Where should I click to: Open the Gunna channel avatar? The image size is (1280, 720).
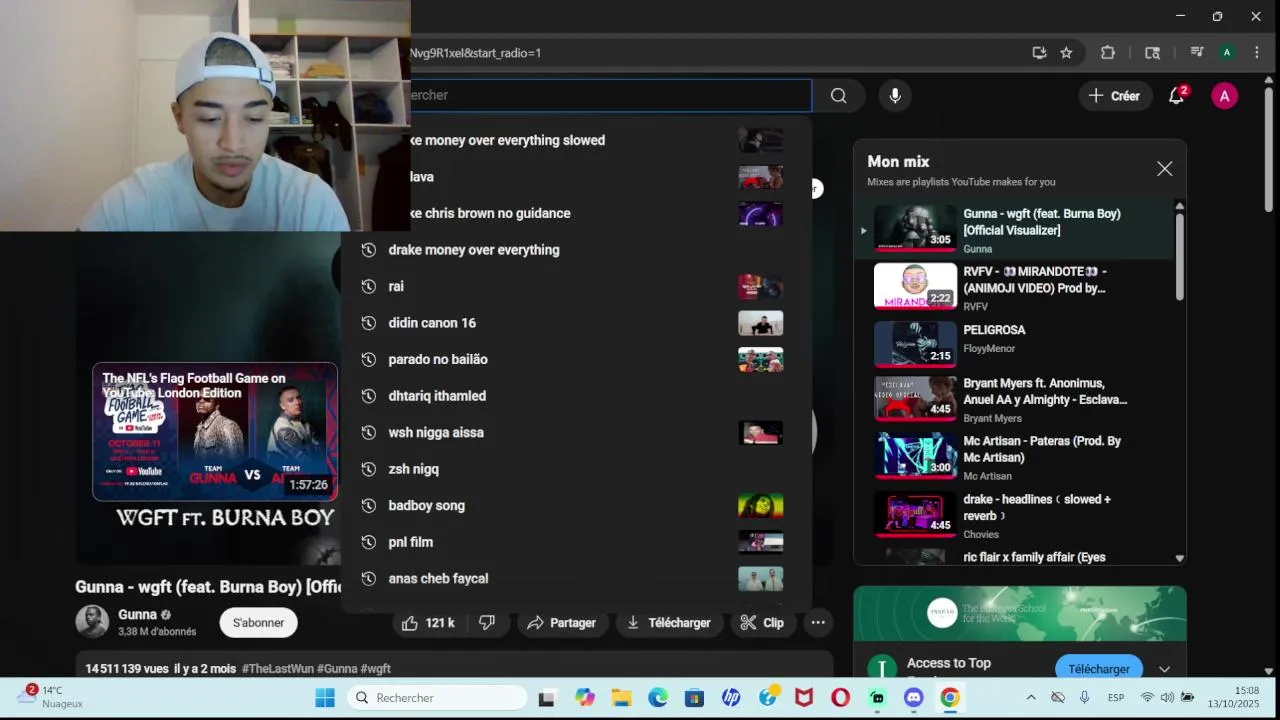point(92,622)
